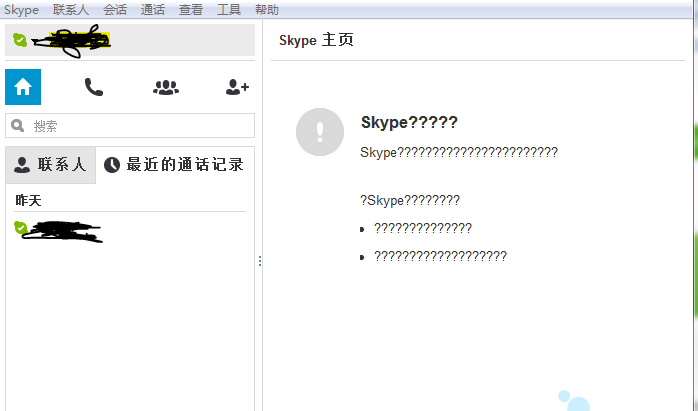Open the 会话 menu
Screen dimensions: 698x411
(114, 9)
